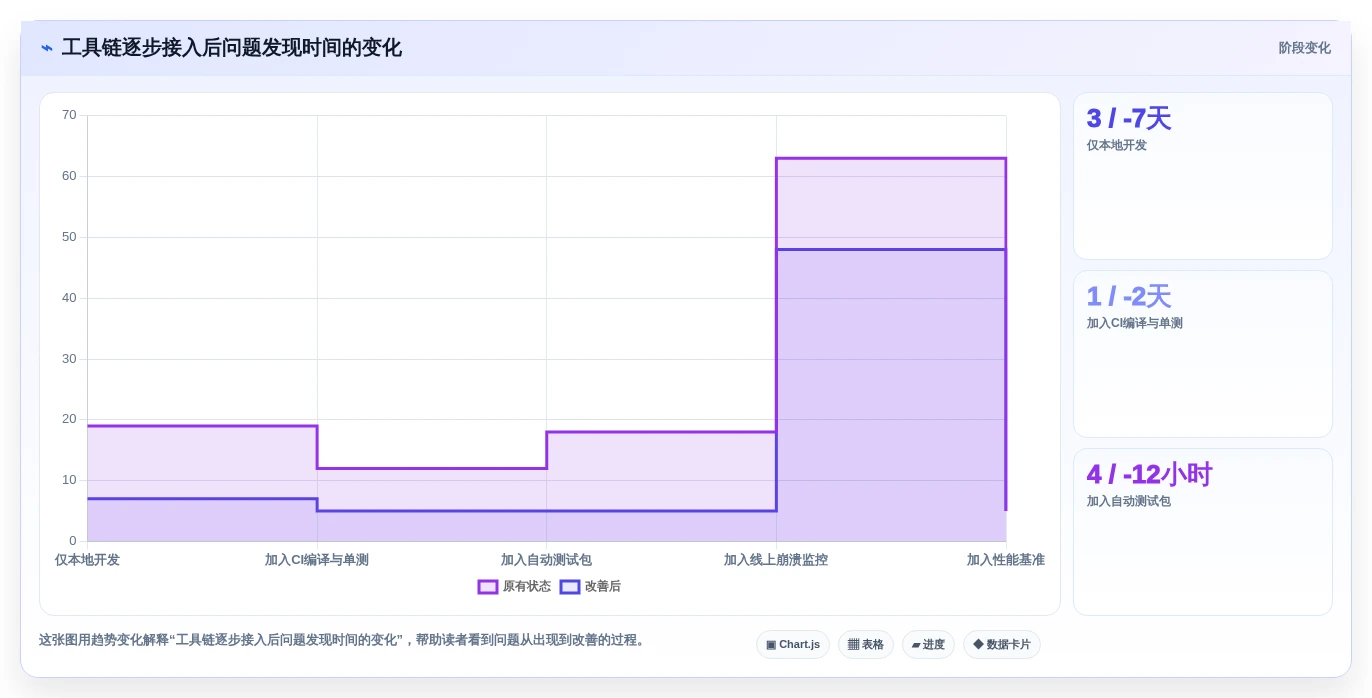Click the x-axis label 加入CI编译与单测
The height and width of the screenshot is (698, 1372).
point(317,560)
